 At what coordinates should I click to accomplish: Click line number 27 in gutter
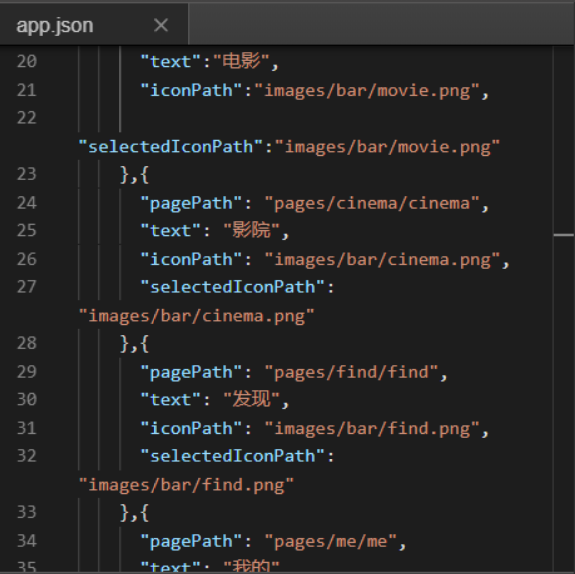[x=27, y=287]
